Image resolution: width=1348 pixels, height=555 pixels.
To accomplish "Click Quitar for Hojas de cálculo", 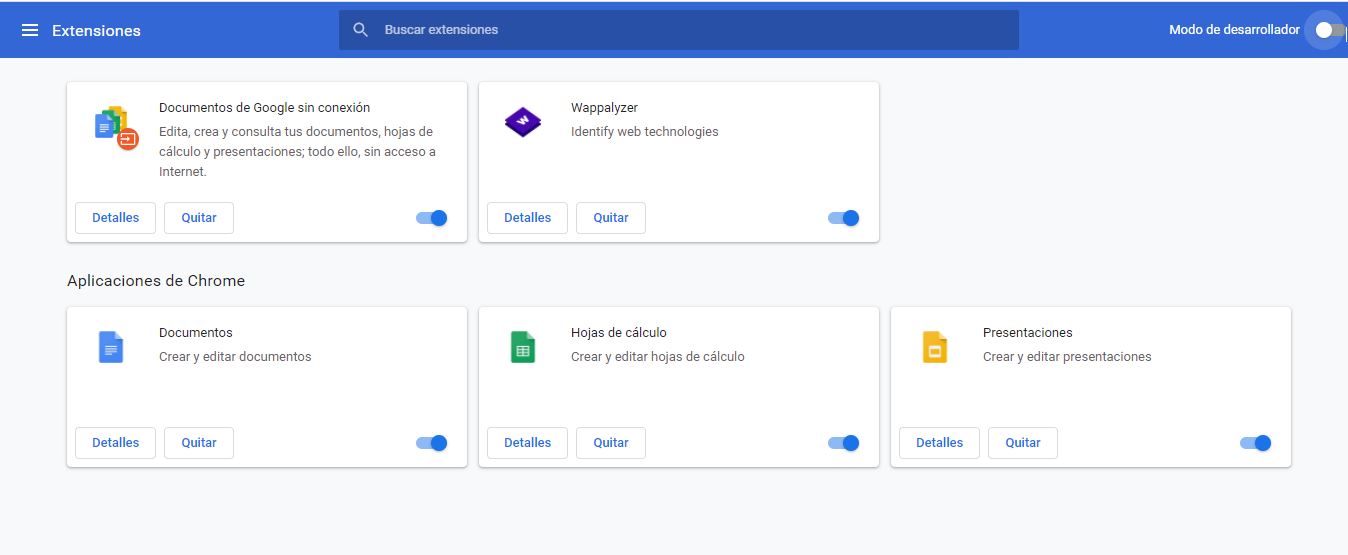I will click(x=611, y=443).
